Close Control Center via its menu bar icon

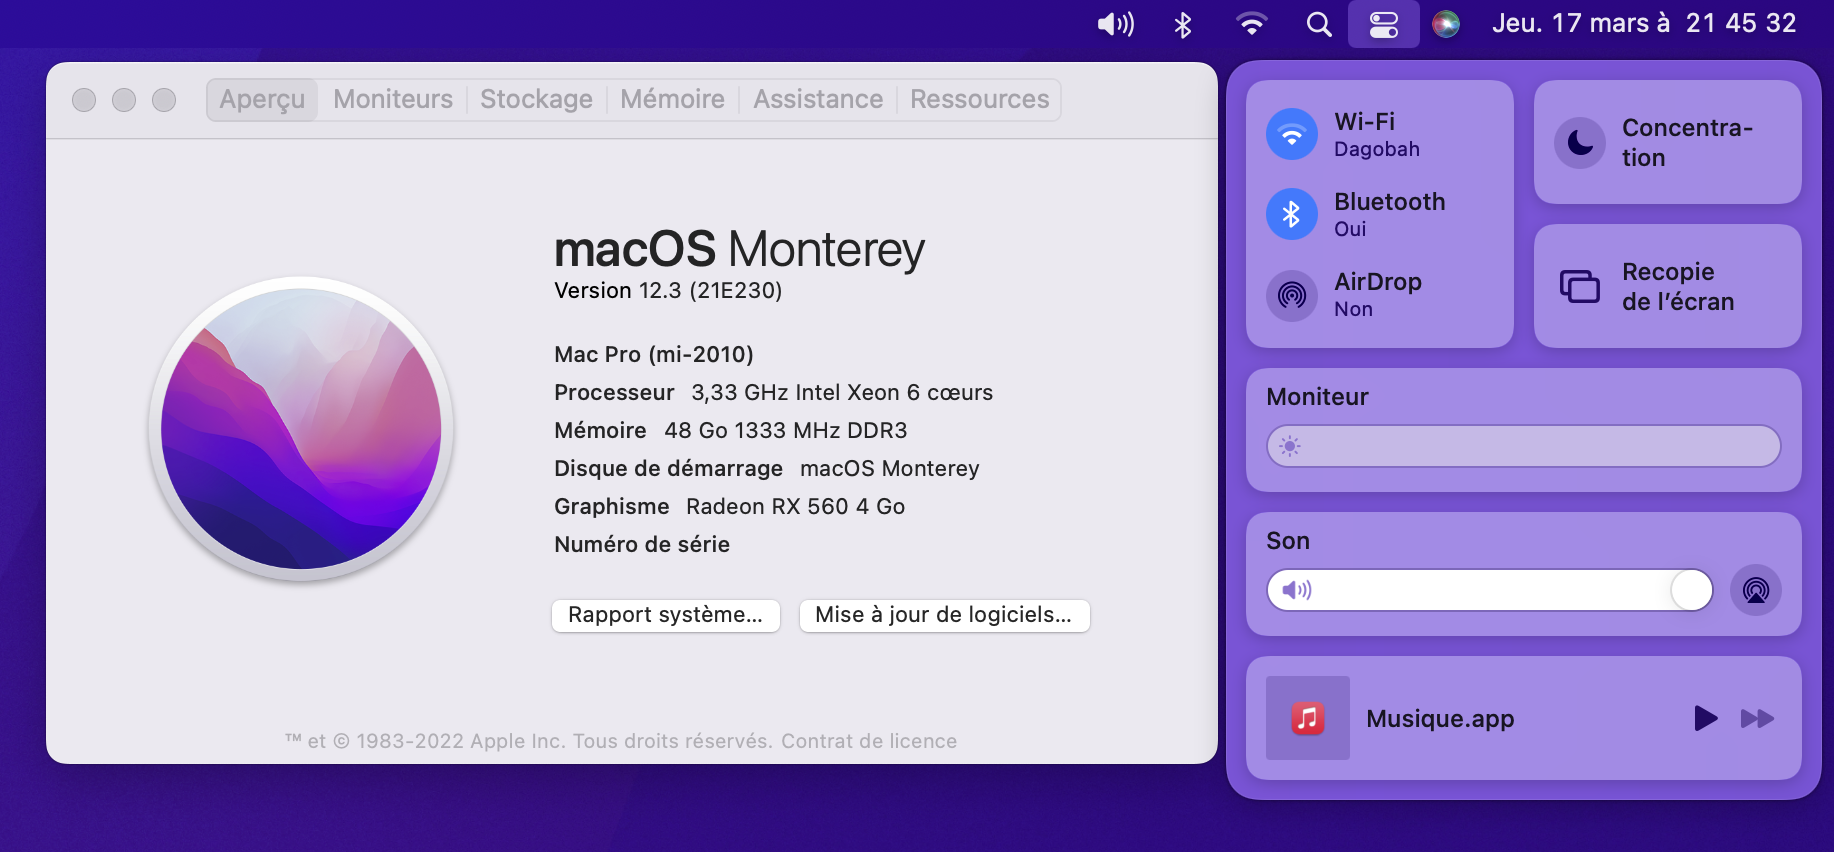[1383, 24]
